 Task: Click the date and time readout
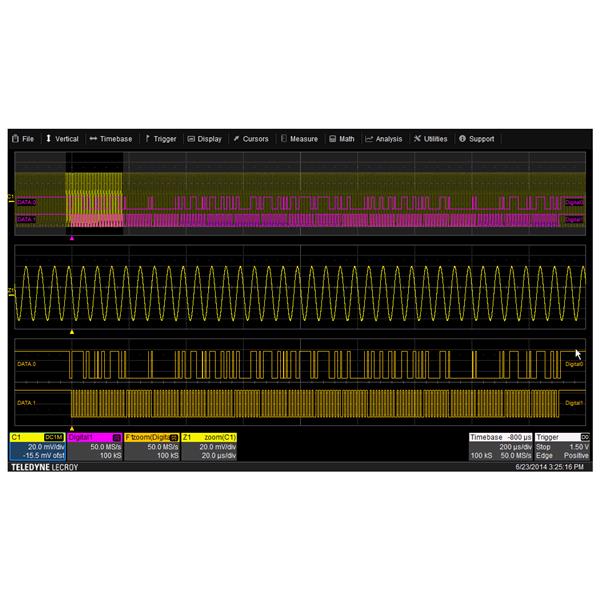(549, 467)
